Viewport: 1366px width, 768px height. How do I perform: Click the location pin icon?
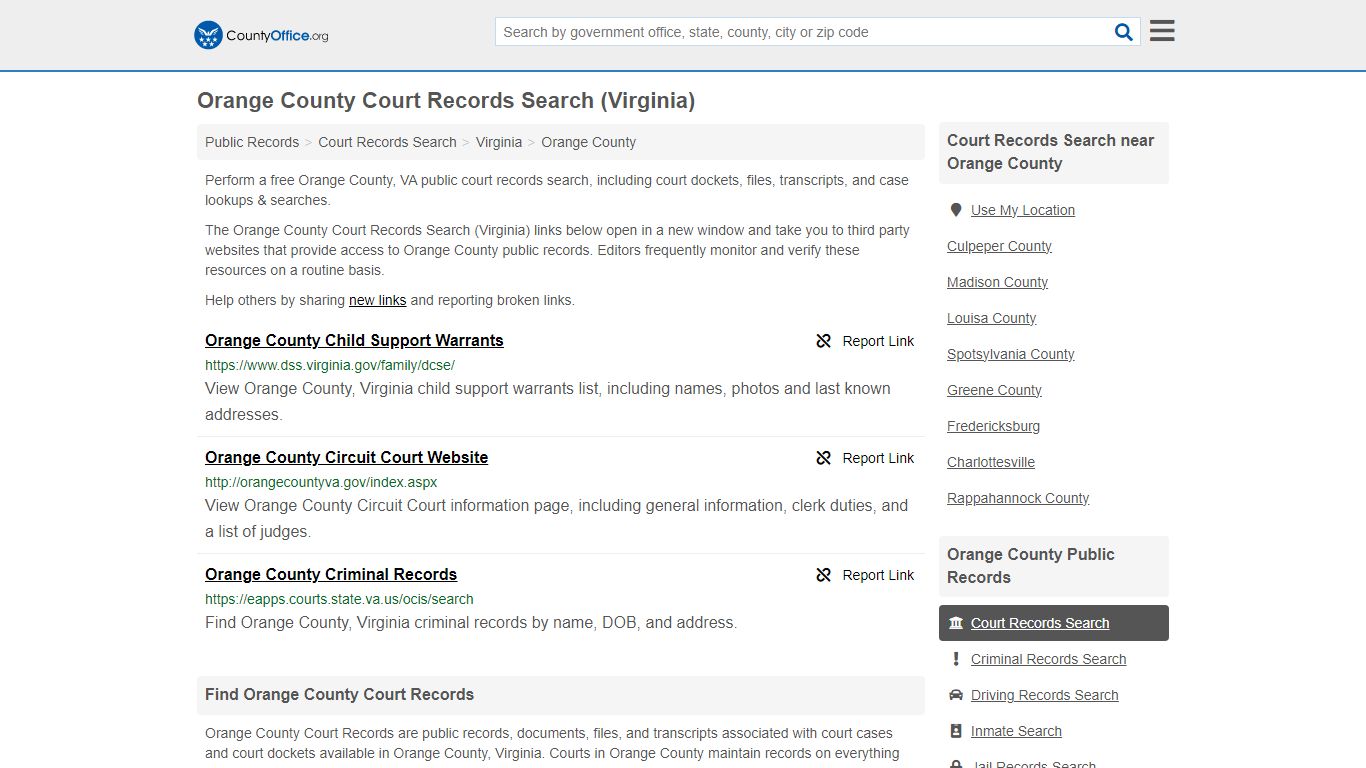click(956, 210)
